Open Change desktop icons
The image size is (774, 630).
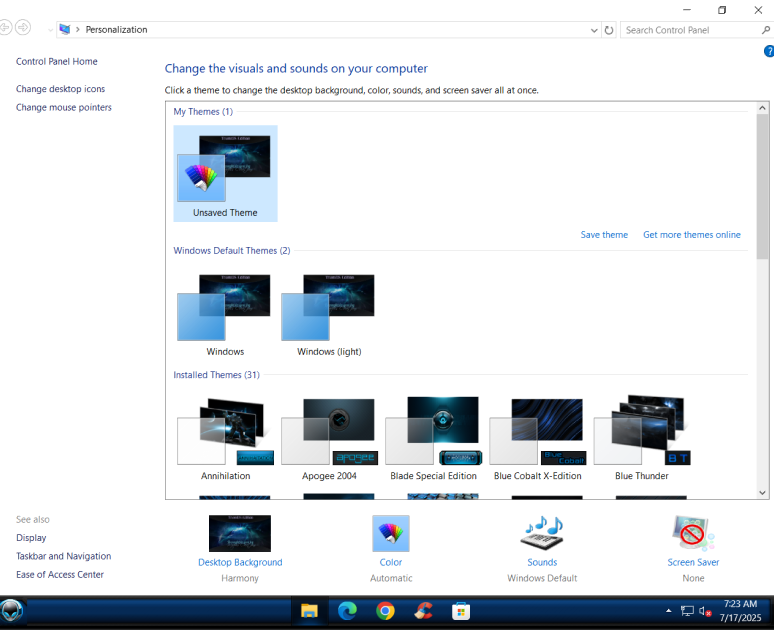point(60,89)
